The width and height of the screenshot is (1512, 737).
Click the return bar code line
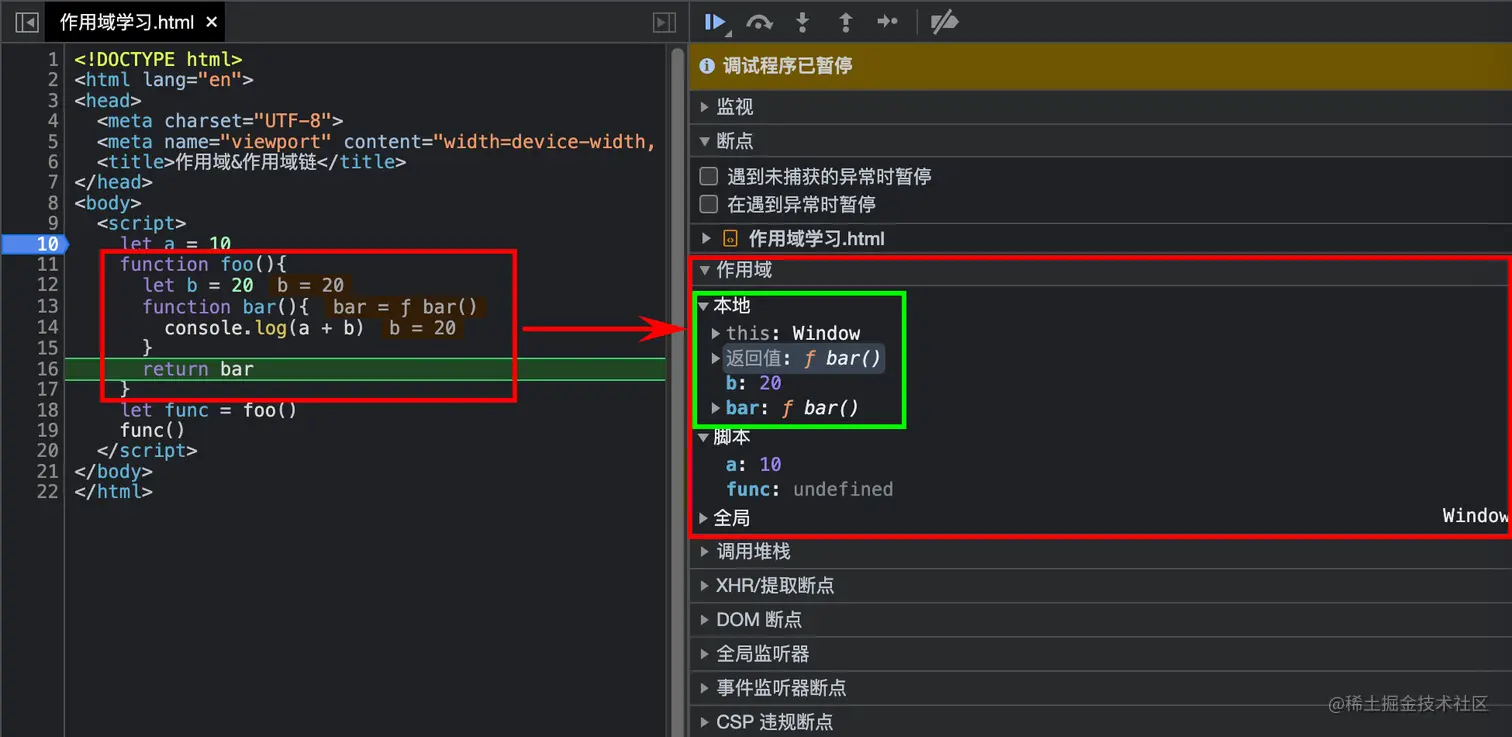(198, 368)
